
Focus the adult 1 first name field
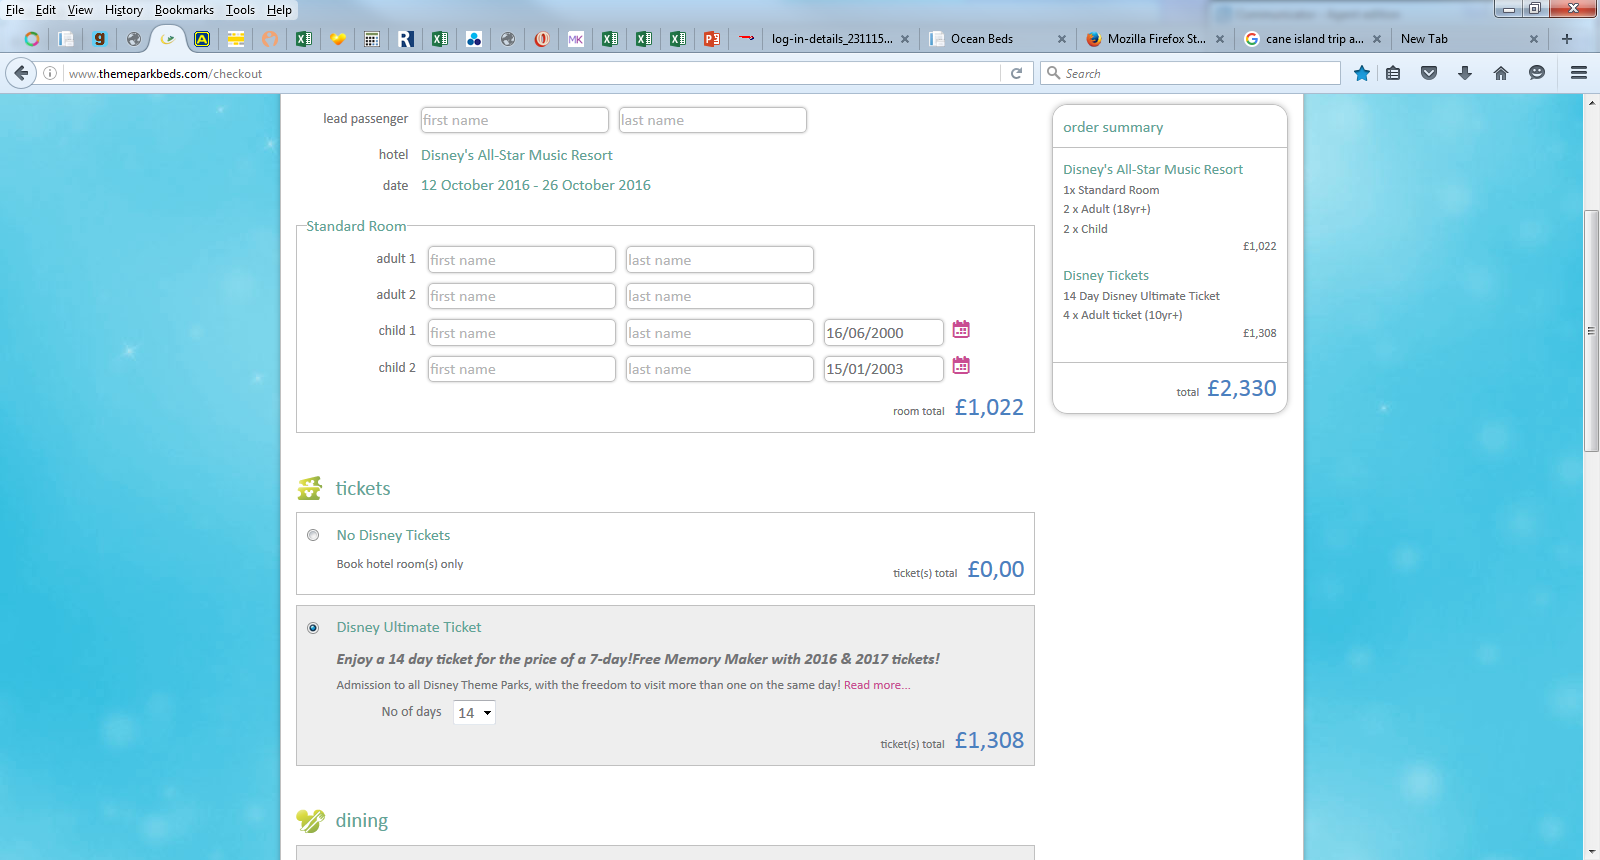tap(521, 260)
